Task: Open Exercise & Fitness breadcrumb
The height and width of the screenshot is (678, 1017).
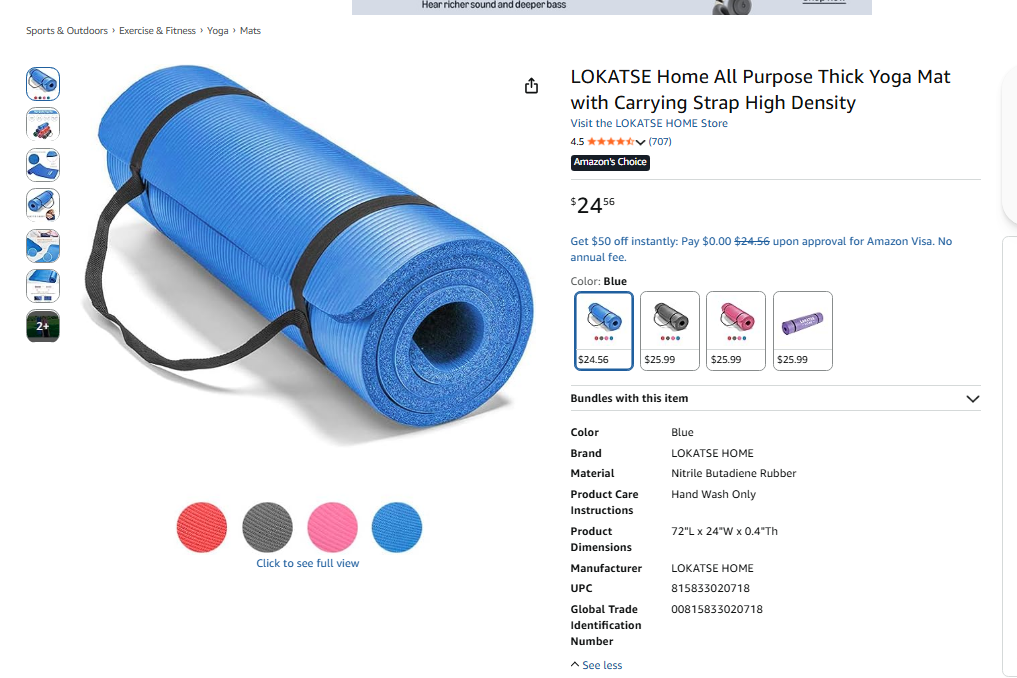Action: (x=157, y=30)
